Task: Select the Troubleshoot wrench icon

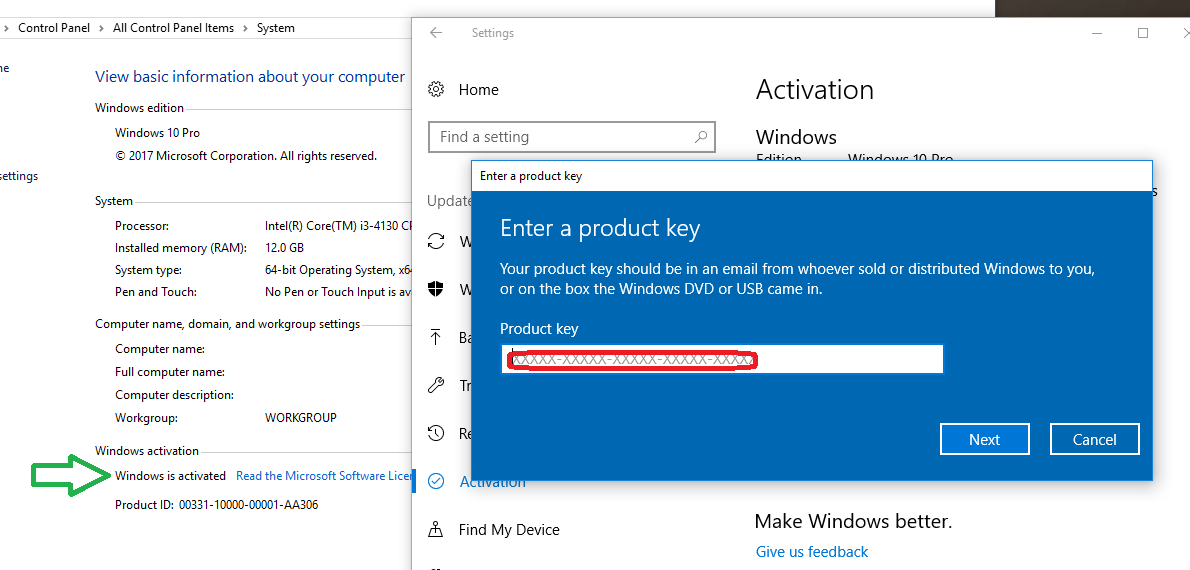Action: [x=436, y=385]
